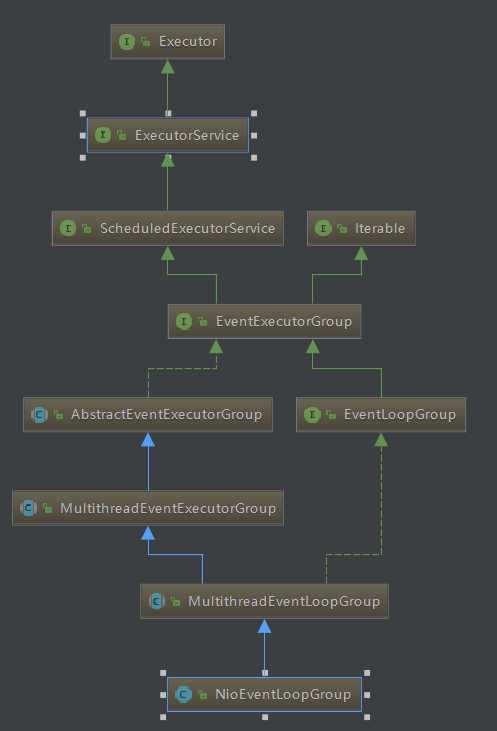This screenshot has height=731, width=497.
Task: Select the NioEventLoopGroup class node
Action: 264,694
